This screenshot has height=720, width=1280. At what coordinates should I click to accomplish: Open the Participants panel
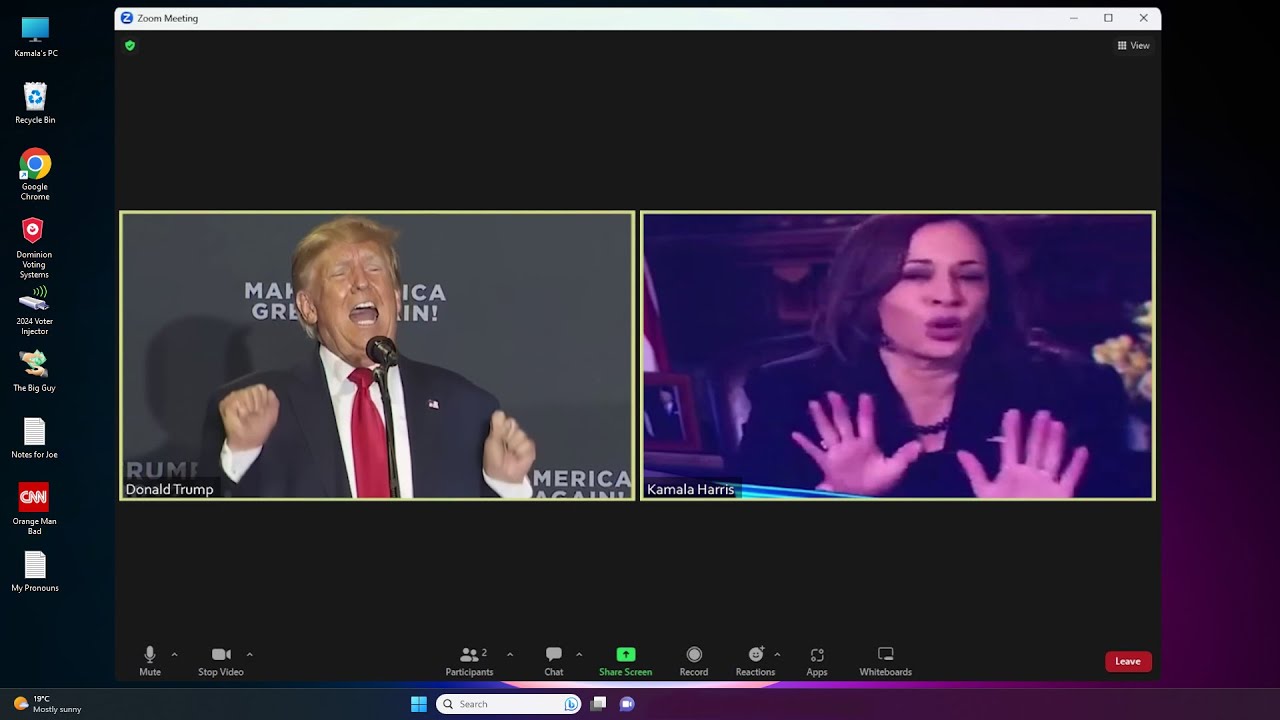[x=469, y=661]
